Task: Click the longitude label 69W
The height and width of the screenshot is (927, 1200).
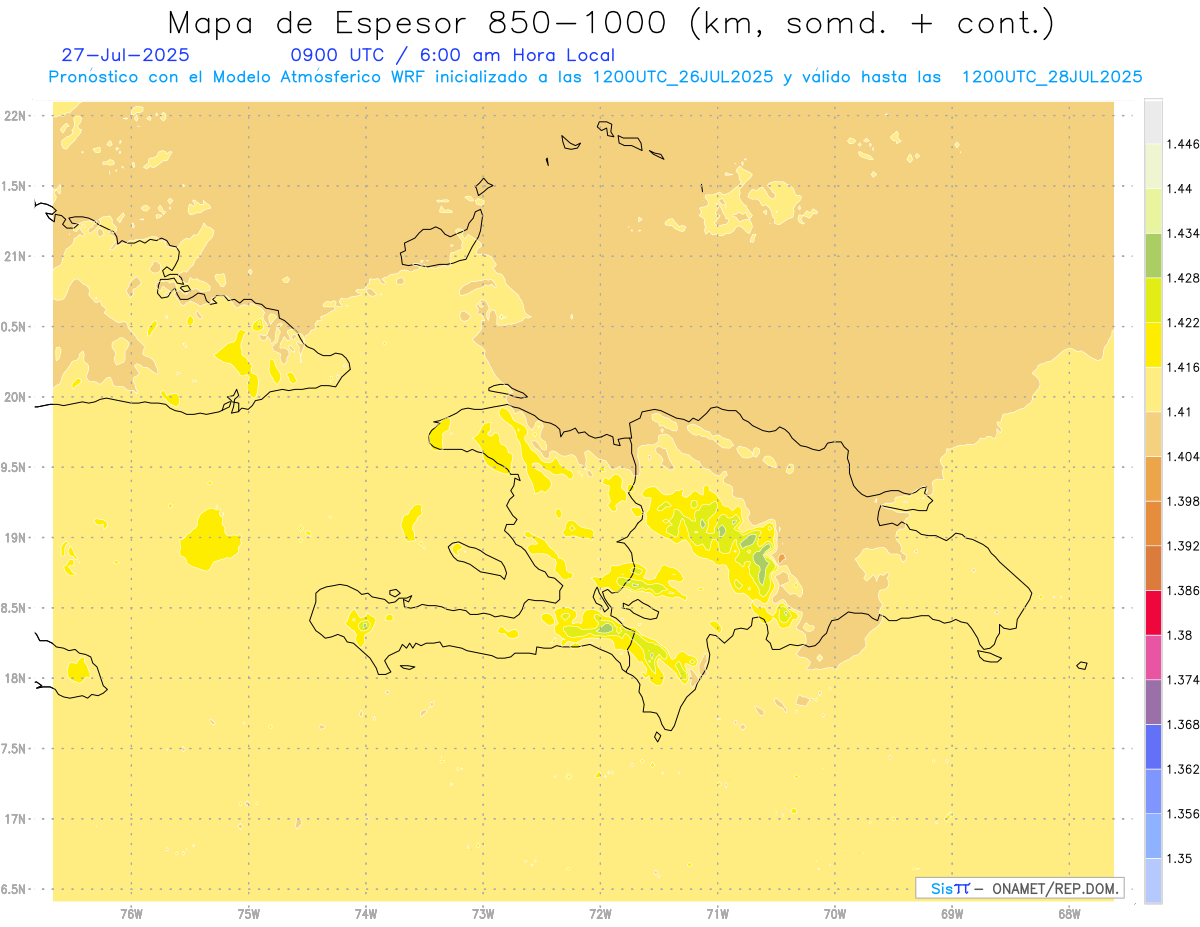Action: [952, 914]
